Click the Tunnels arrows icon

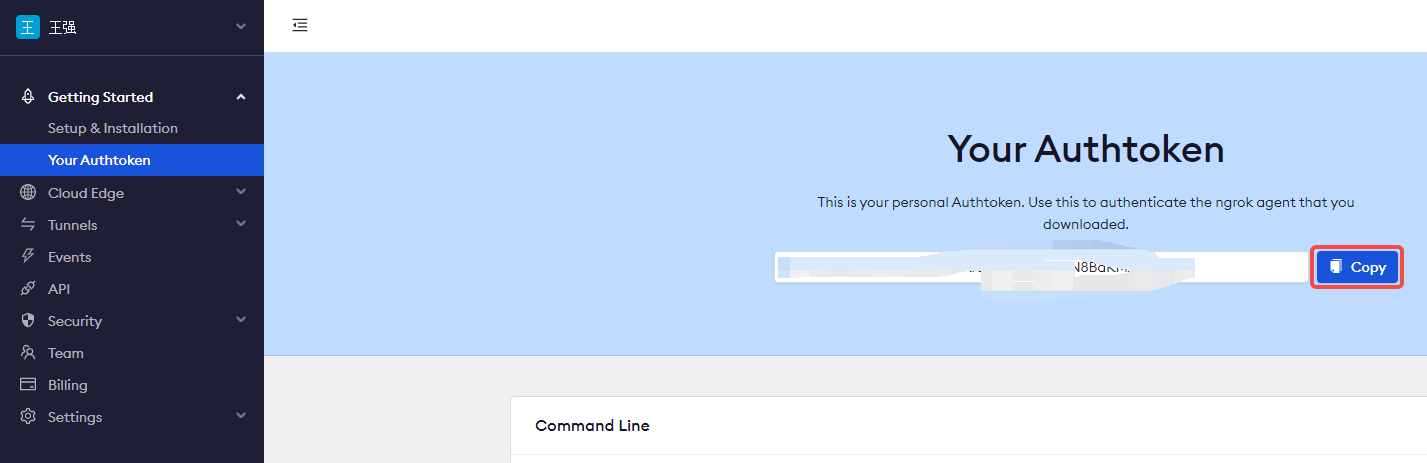pyautogui.click(x=28, y=225)
